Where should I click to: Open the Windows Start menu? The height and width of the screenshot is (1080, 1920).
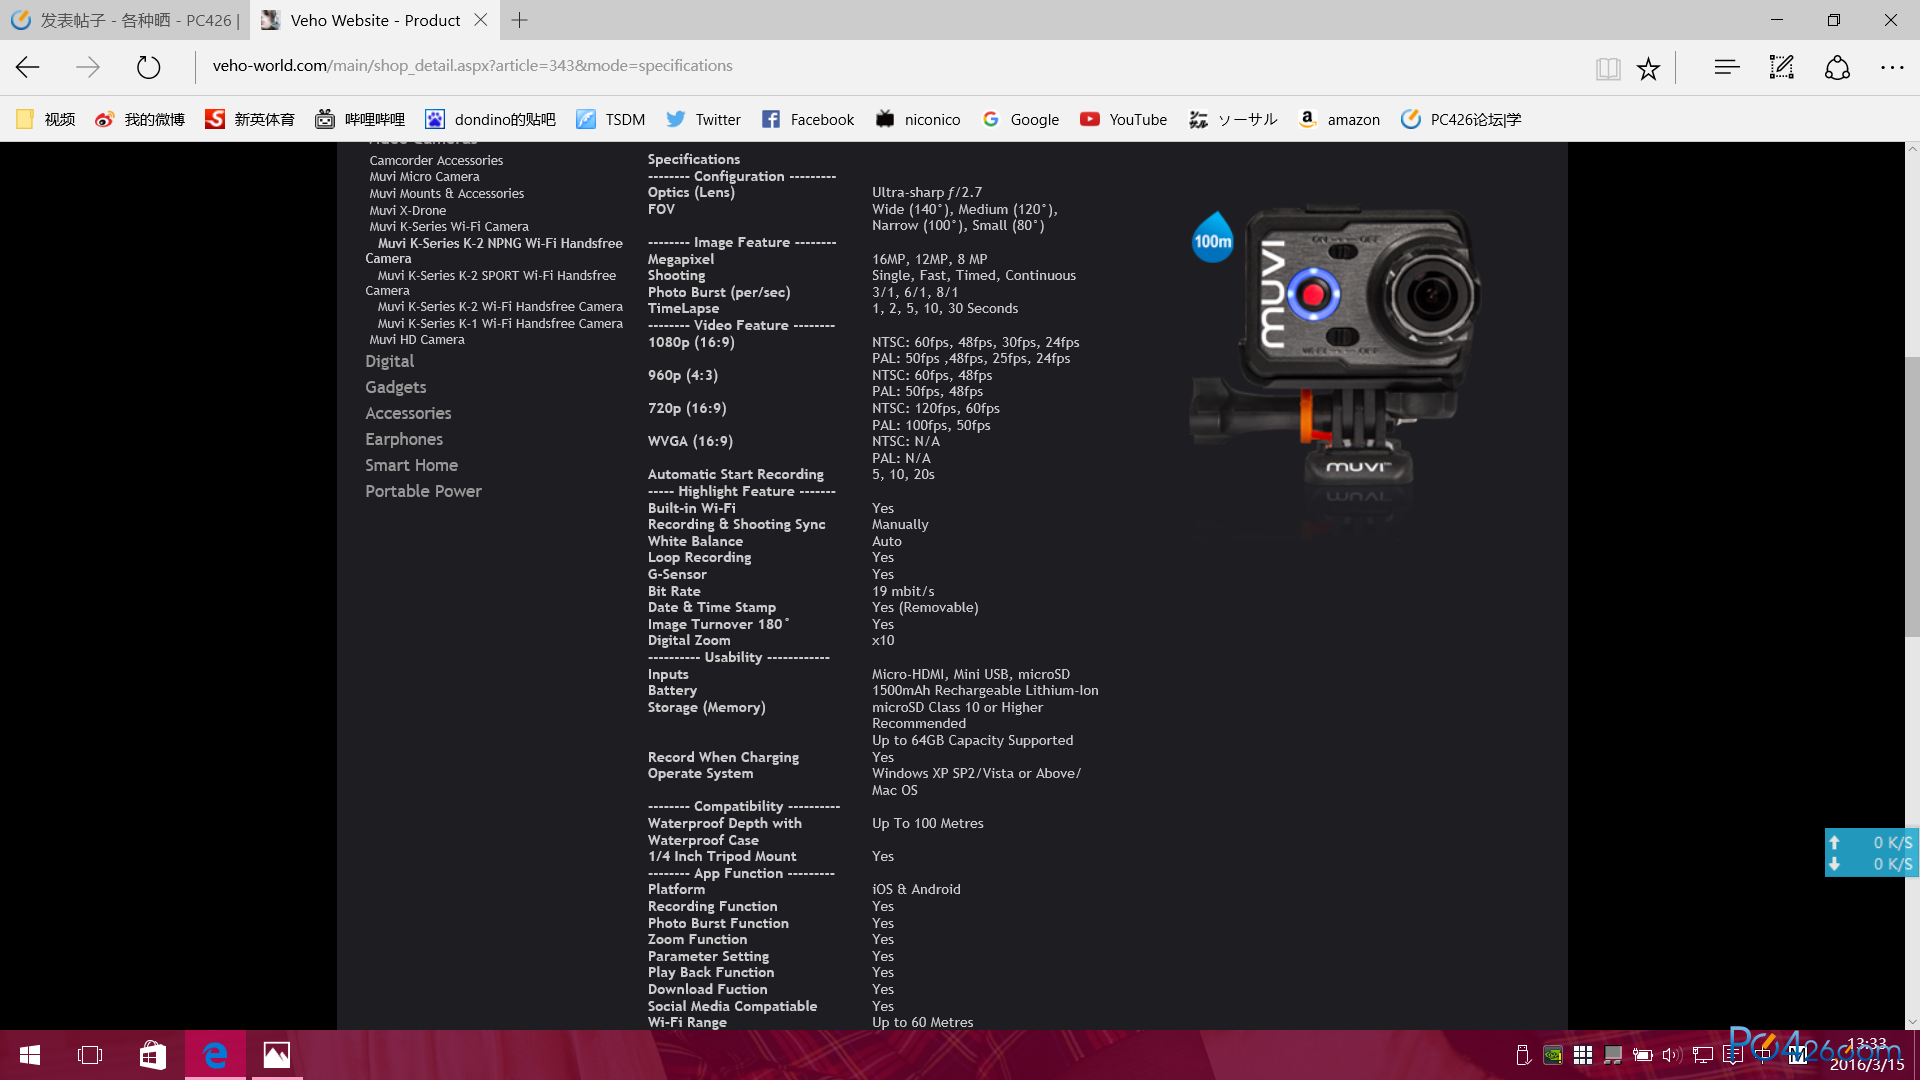coord(30,1055)
